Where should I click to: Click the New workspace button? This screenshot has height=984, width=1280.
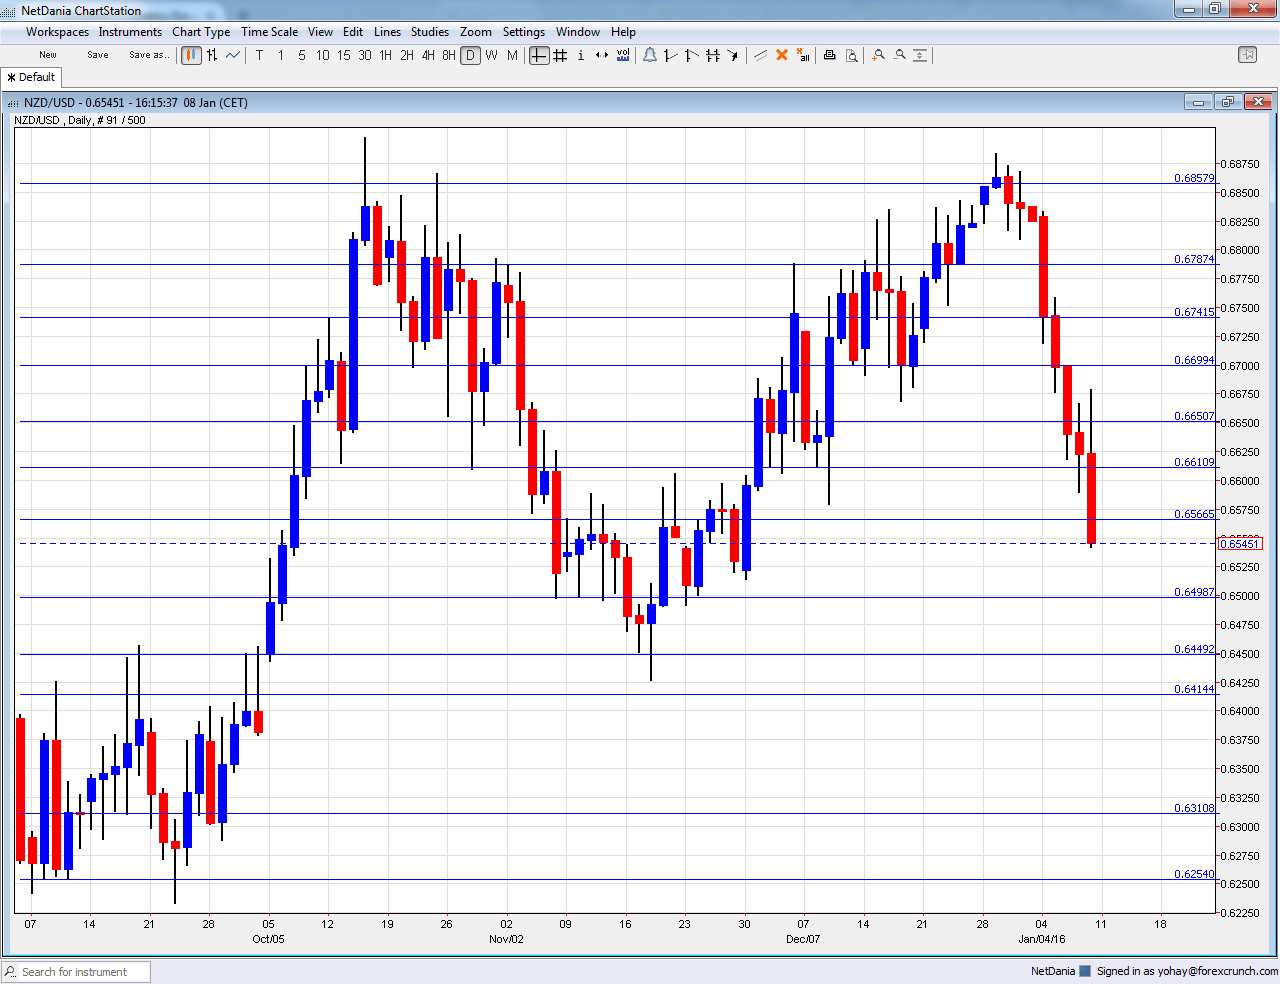click(46, 55)
